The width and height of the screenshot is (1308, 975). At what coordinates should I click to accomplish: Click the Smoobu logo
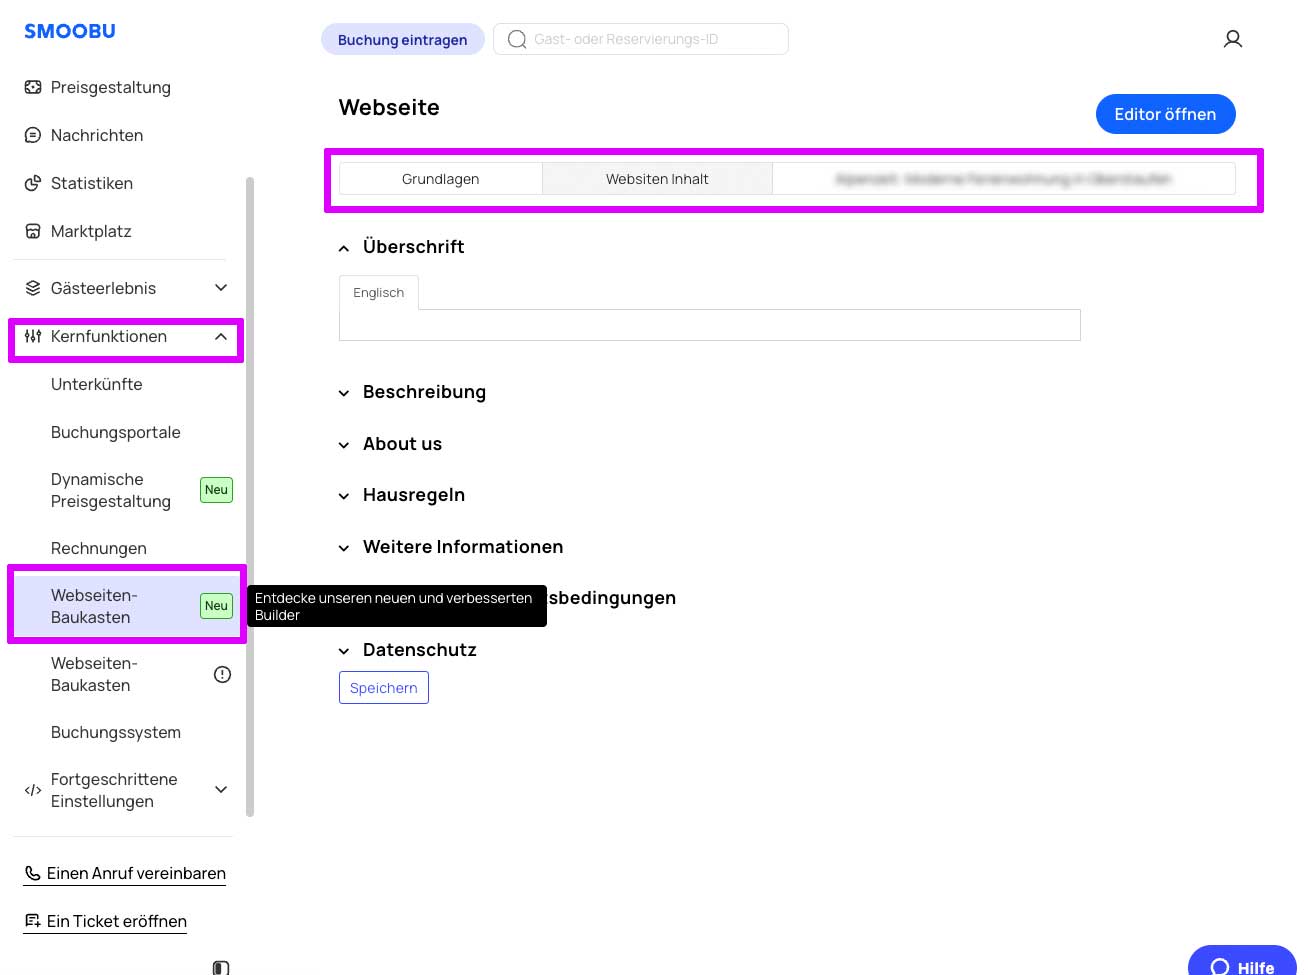[x=69, y=31]
